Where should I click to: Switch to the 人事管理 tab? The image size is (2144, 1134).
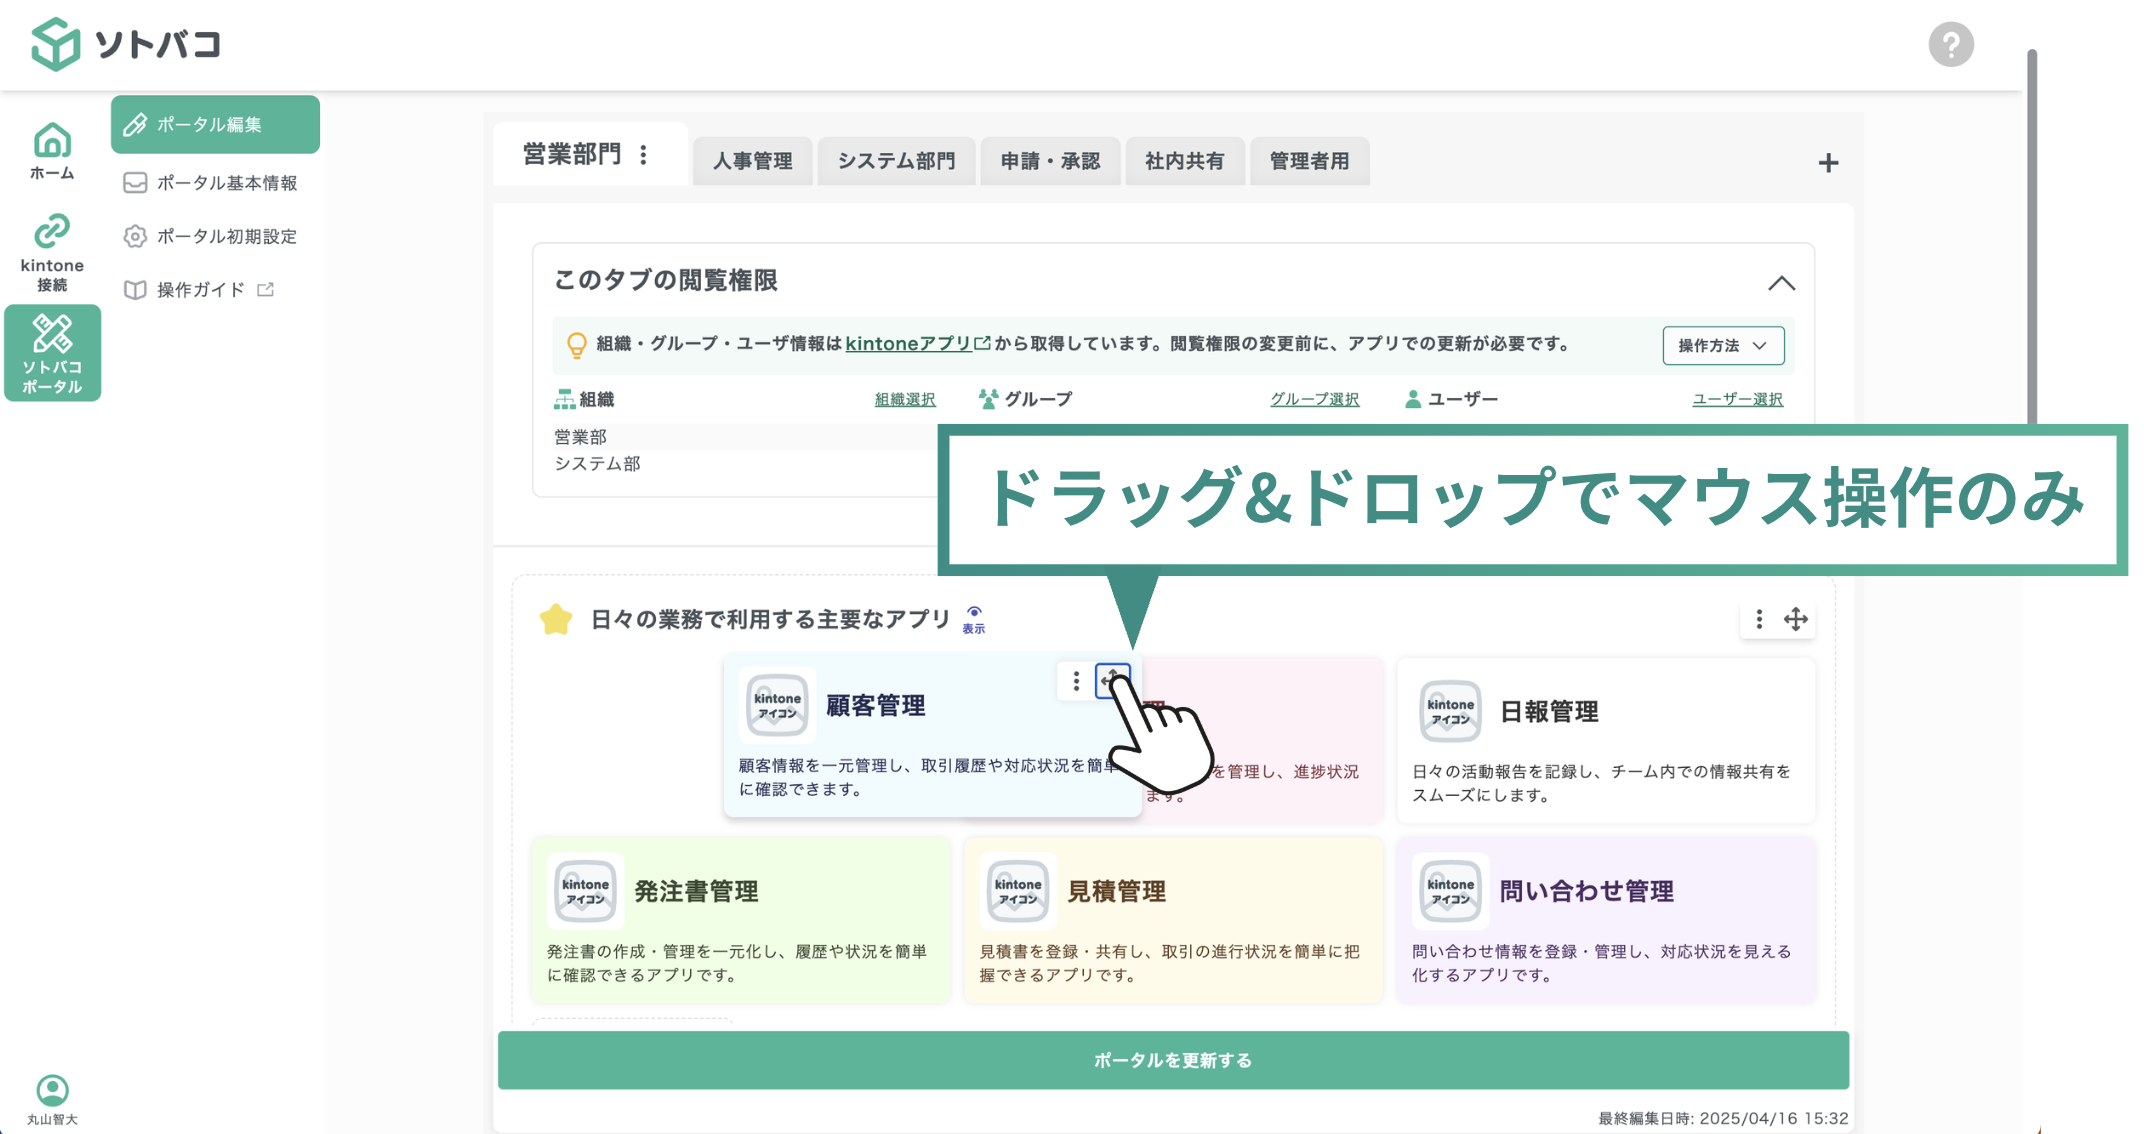pos(753,161)
